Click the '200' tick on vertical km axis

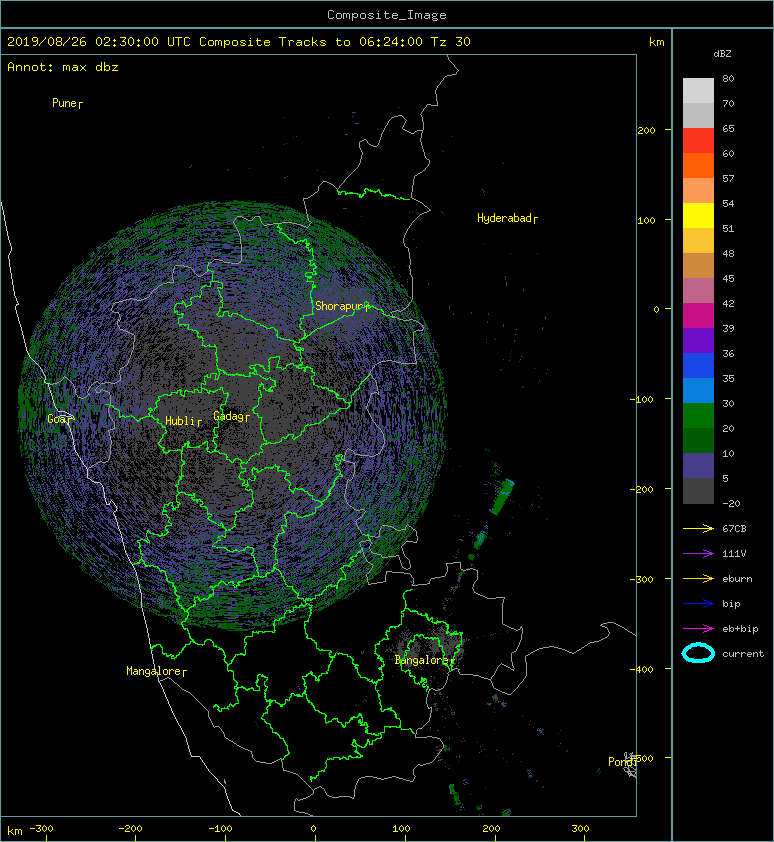point(647,130)
